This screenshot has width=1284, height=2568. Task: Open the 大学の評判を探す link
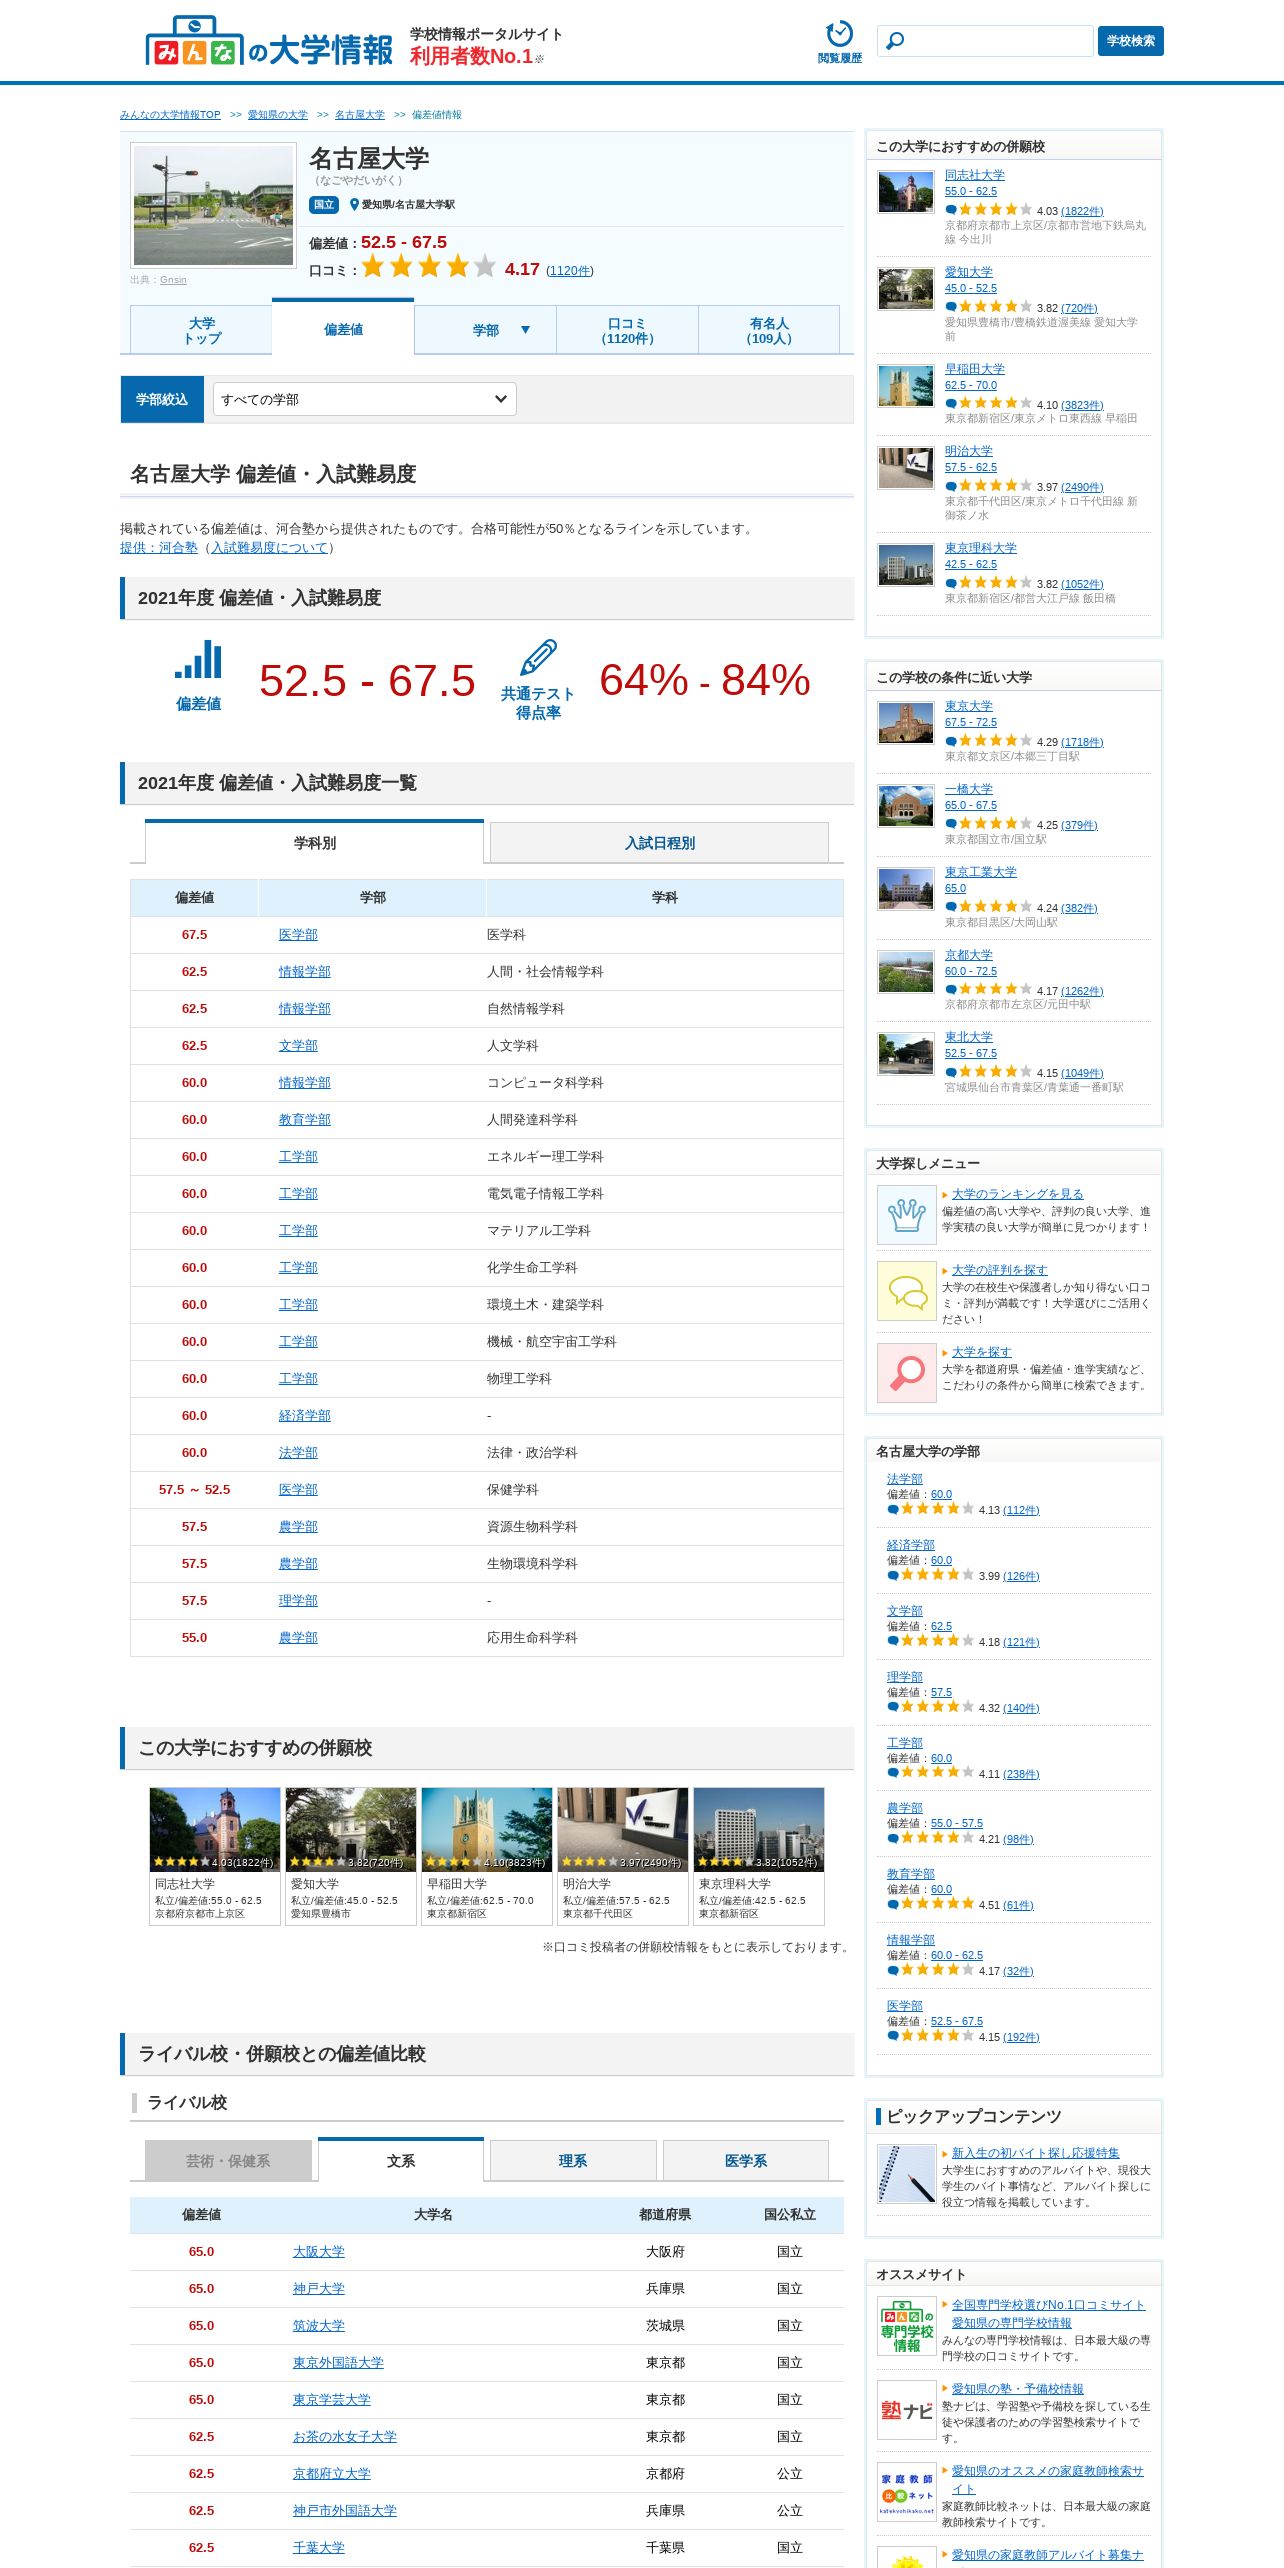click(999, 1270)
